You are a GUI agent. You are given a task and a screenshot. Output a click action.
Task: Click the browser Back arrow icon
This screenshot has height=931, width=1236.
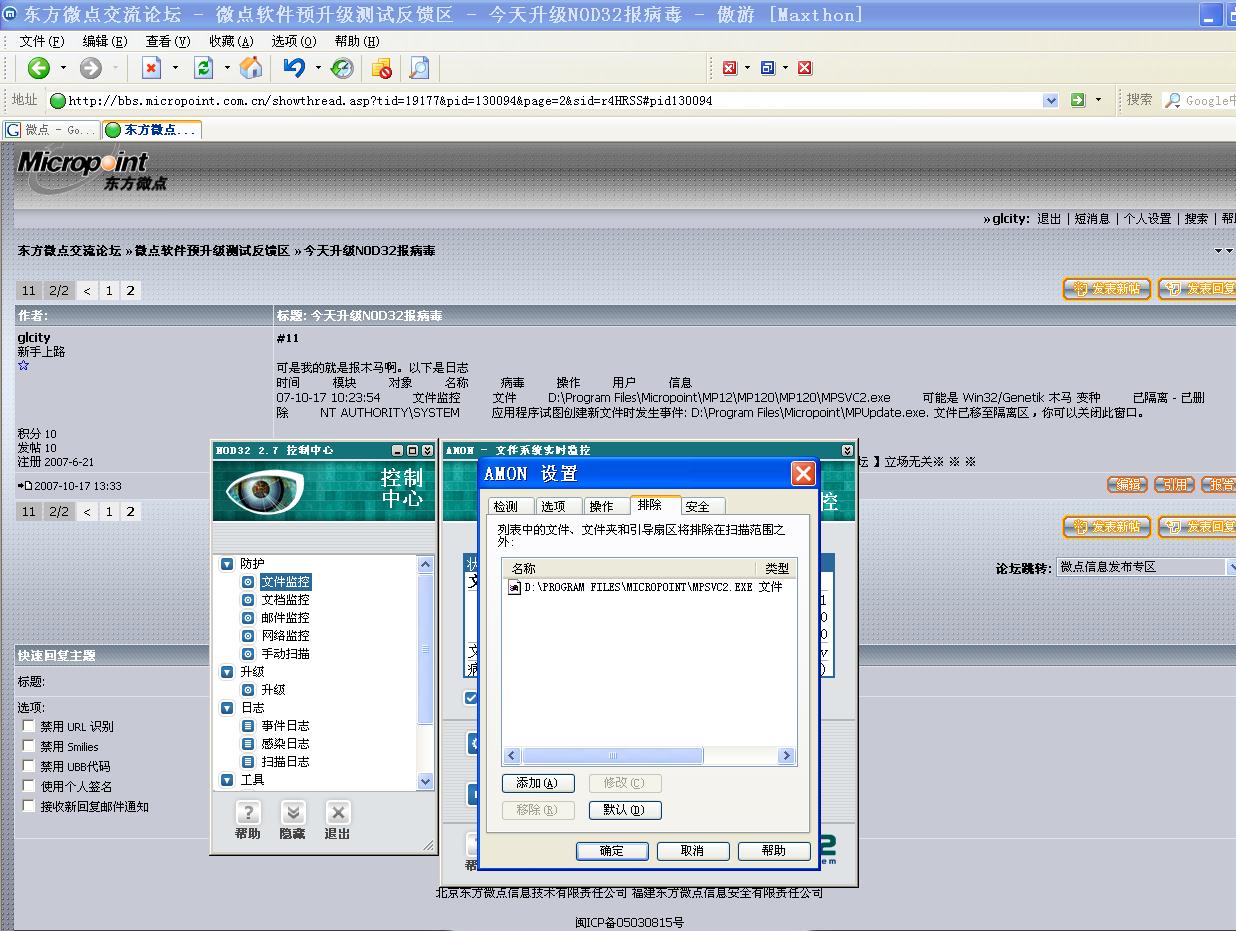coord(39,68)
